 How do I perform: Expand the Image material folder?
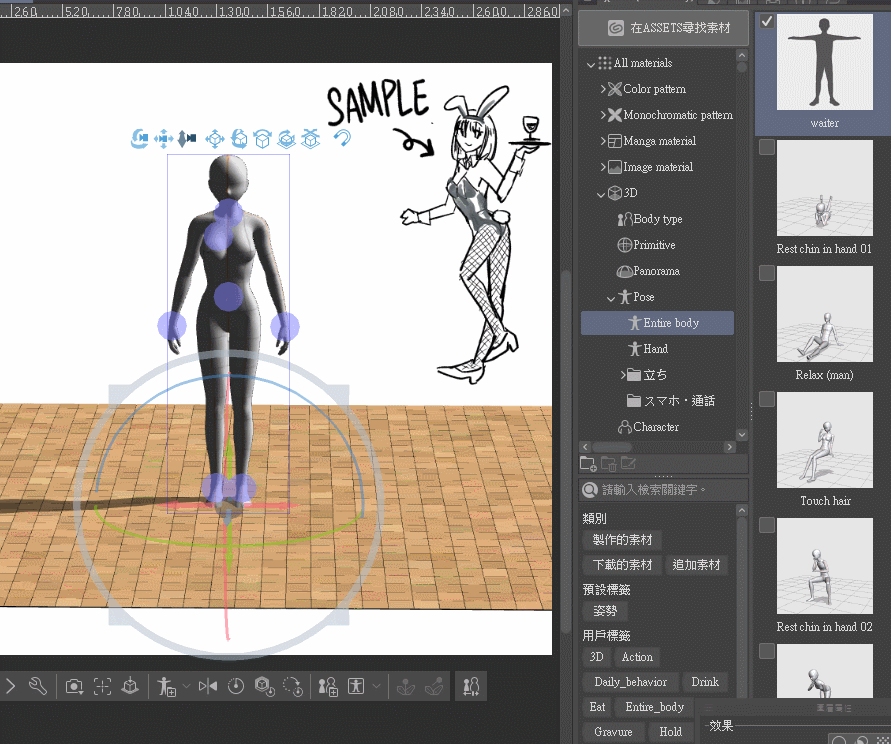(603, 167)
